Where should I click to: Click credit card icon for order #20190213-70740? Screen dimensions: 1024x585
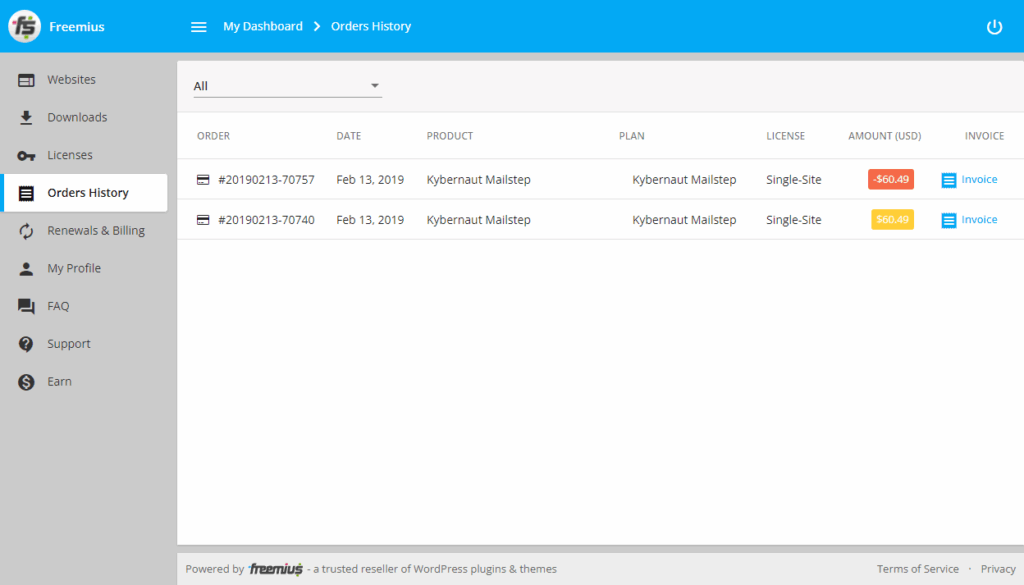point(203,220)
